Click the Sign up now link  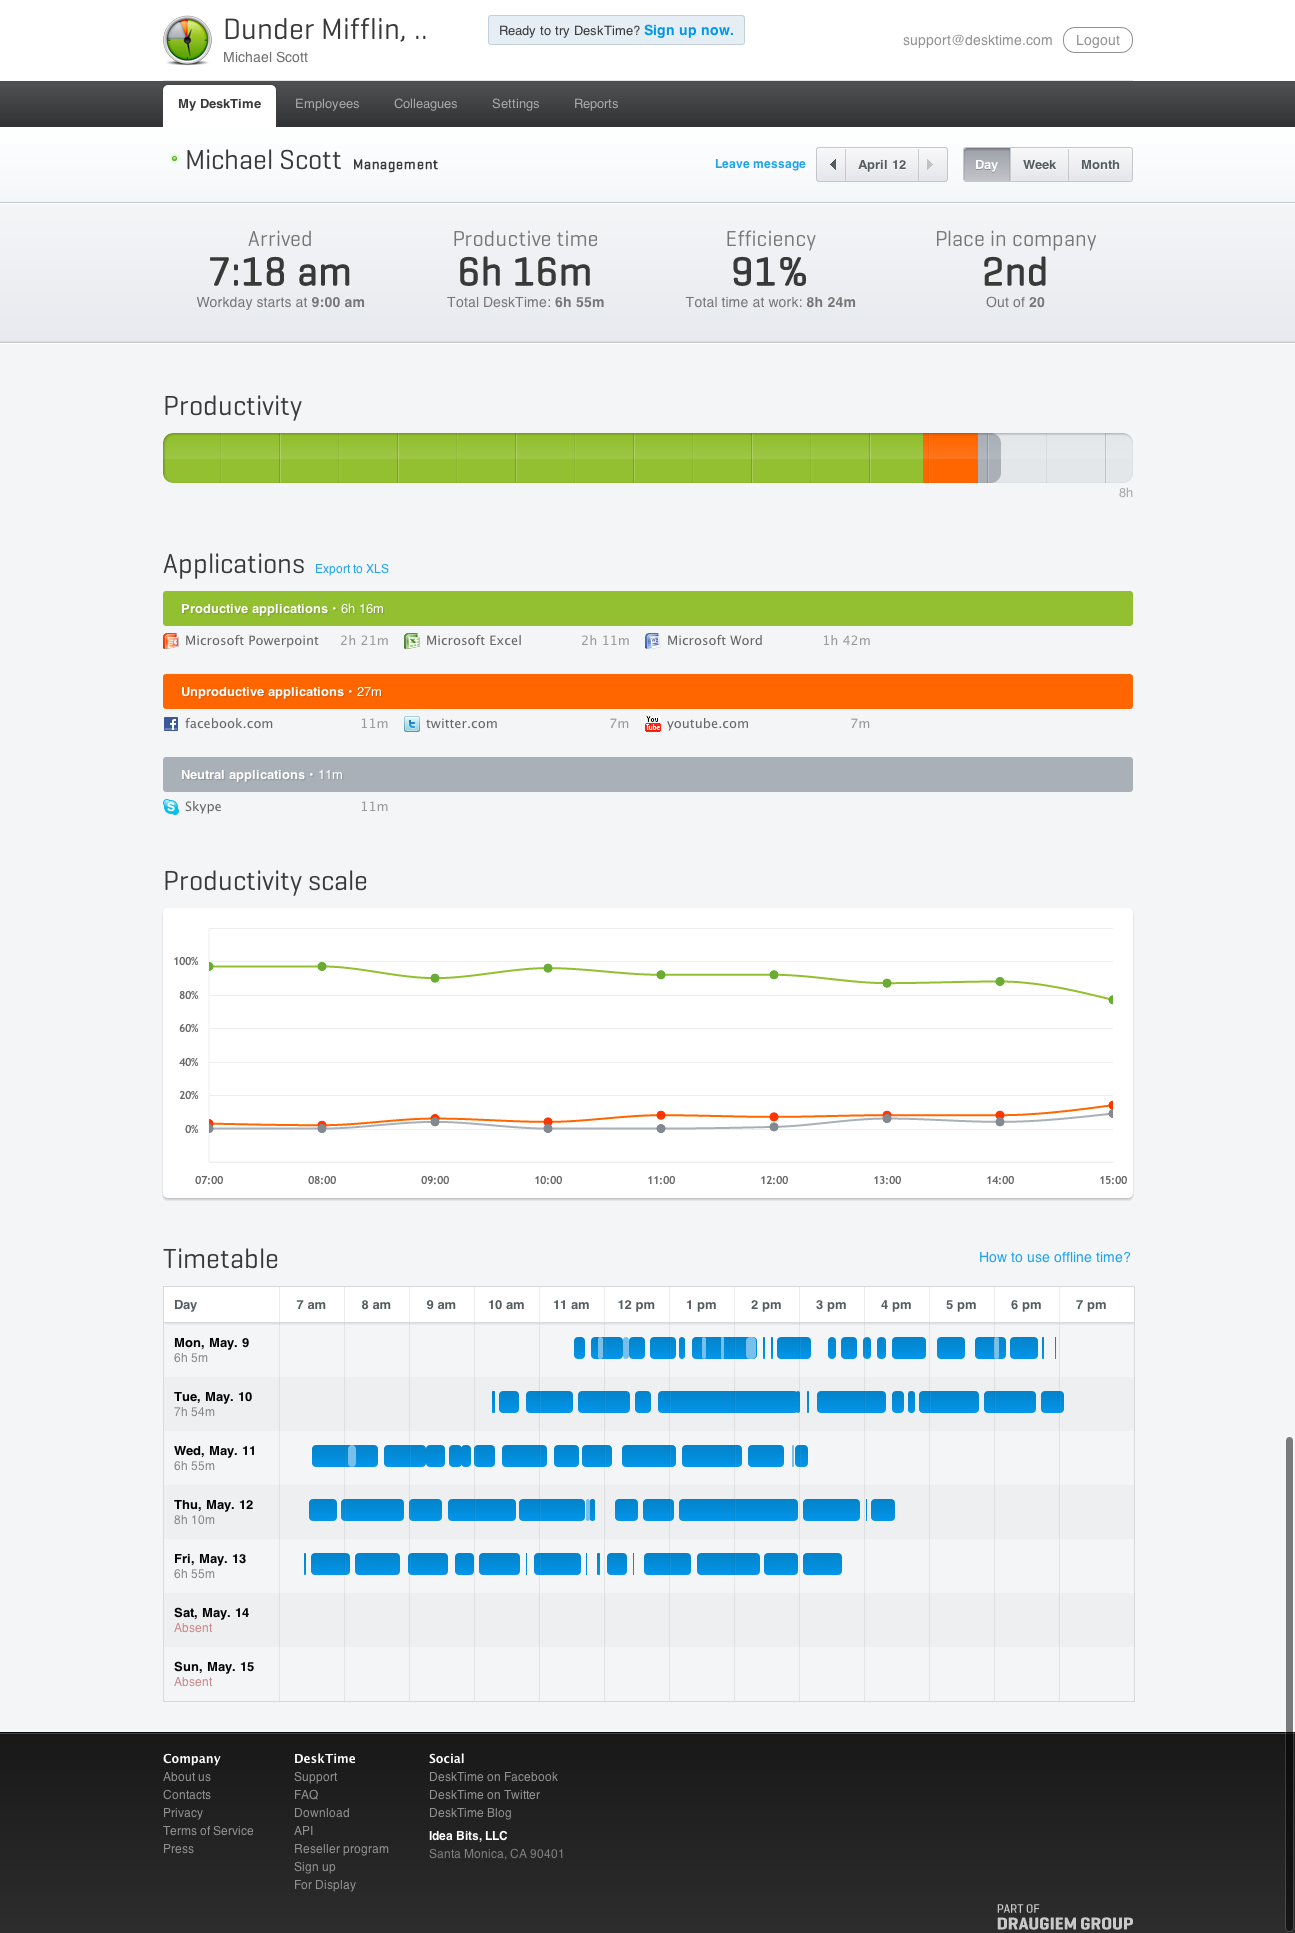(x=689, y=30)
